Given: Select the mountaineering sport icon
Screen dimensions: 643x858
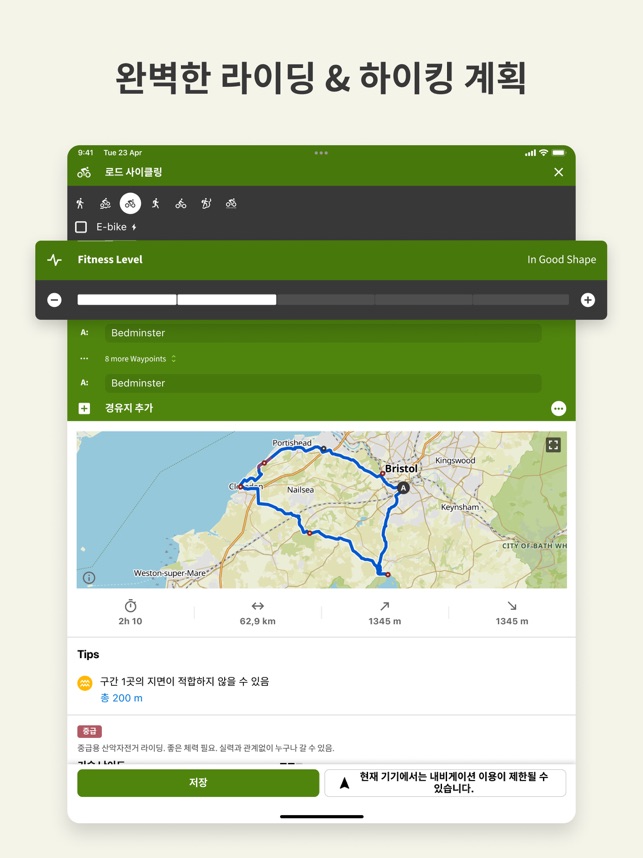Looking at the screenshot, I should click(206, 204).
